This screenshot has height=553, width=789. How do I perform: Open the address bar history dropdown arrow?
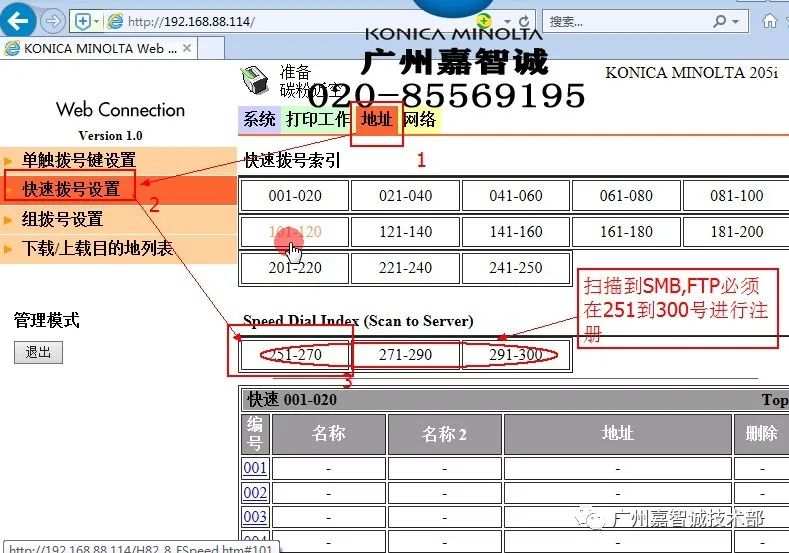click(508, 22)
